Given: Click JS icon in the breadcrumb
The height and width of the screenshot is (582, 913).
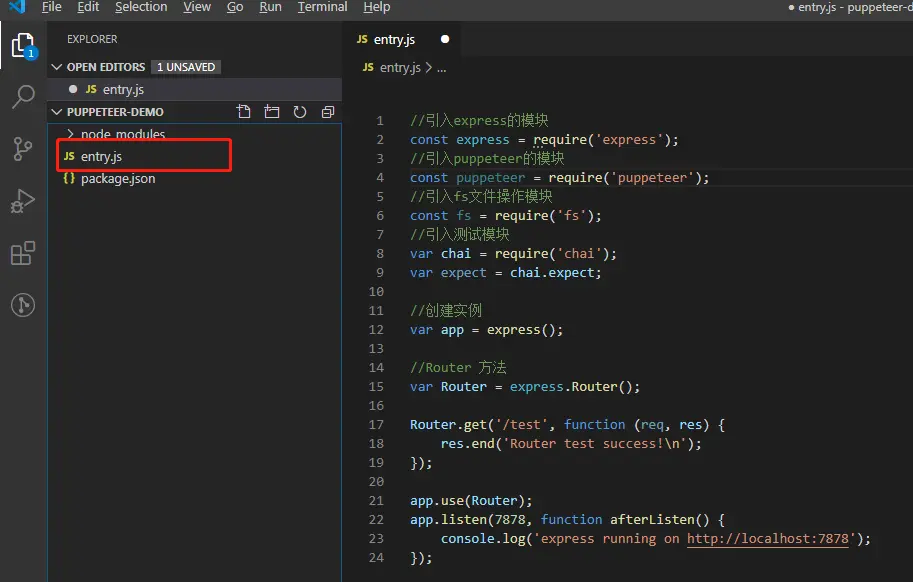Looking at the screenshot, I should point(368,67).
